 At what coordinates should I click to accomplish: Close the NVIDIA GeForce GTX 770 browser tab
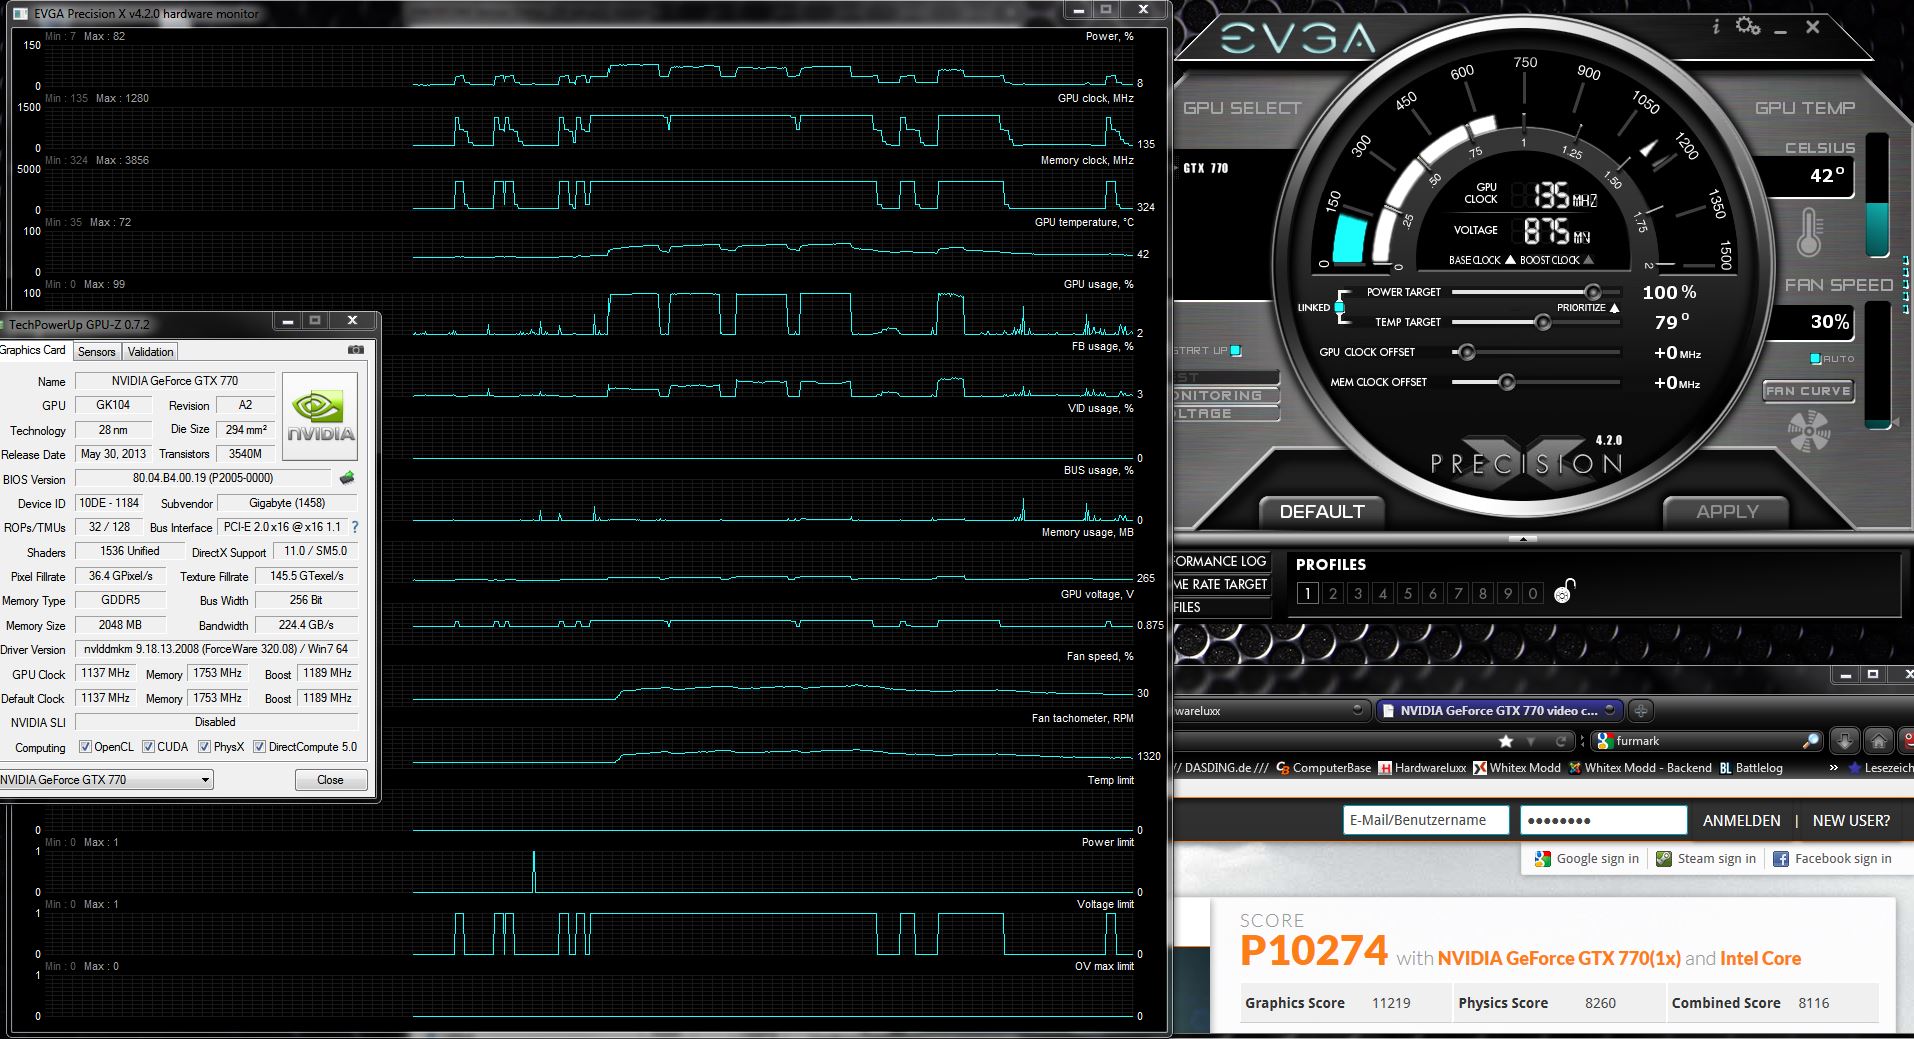coord(1609,710)
